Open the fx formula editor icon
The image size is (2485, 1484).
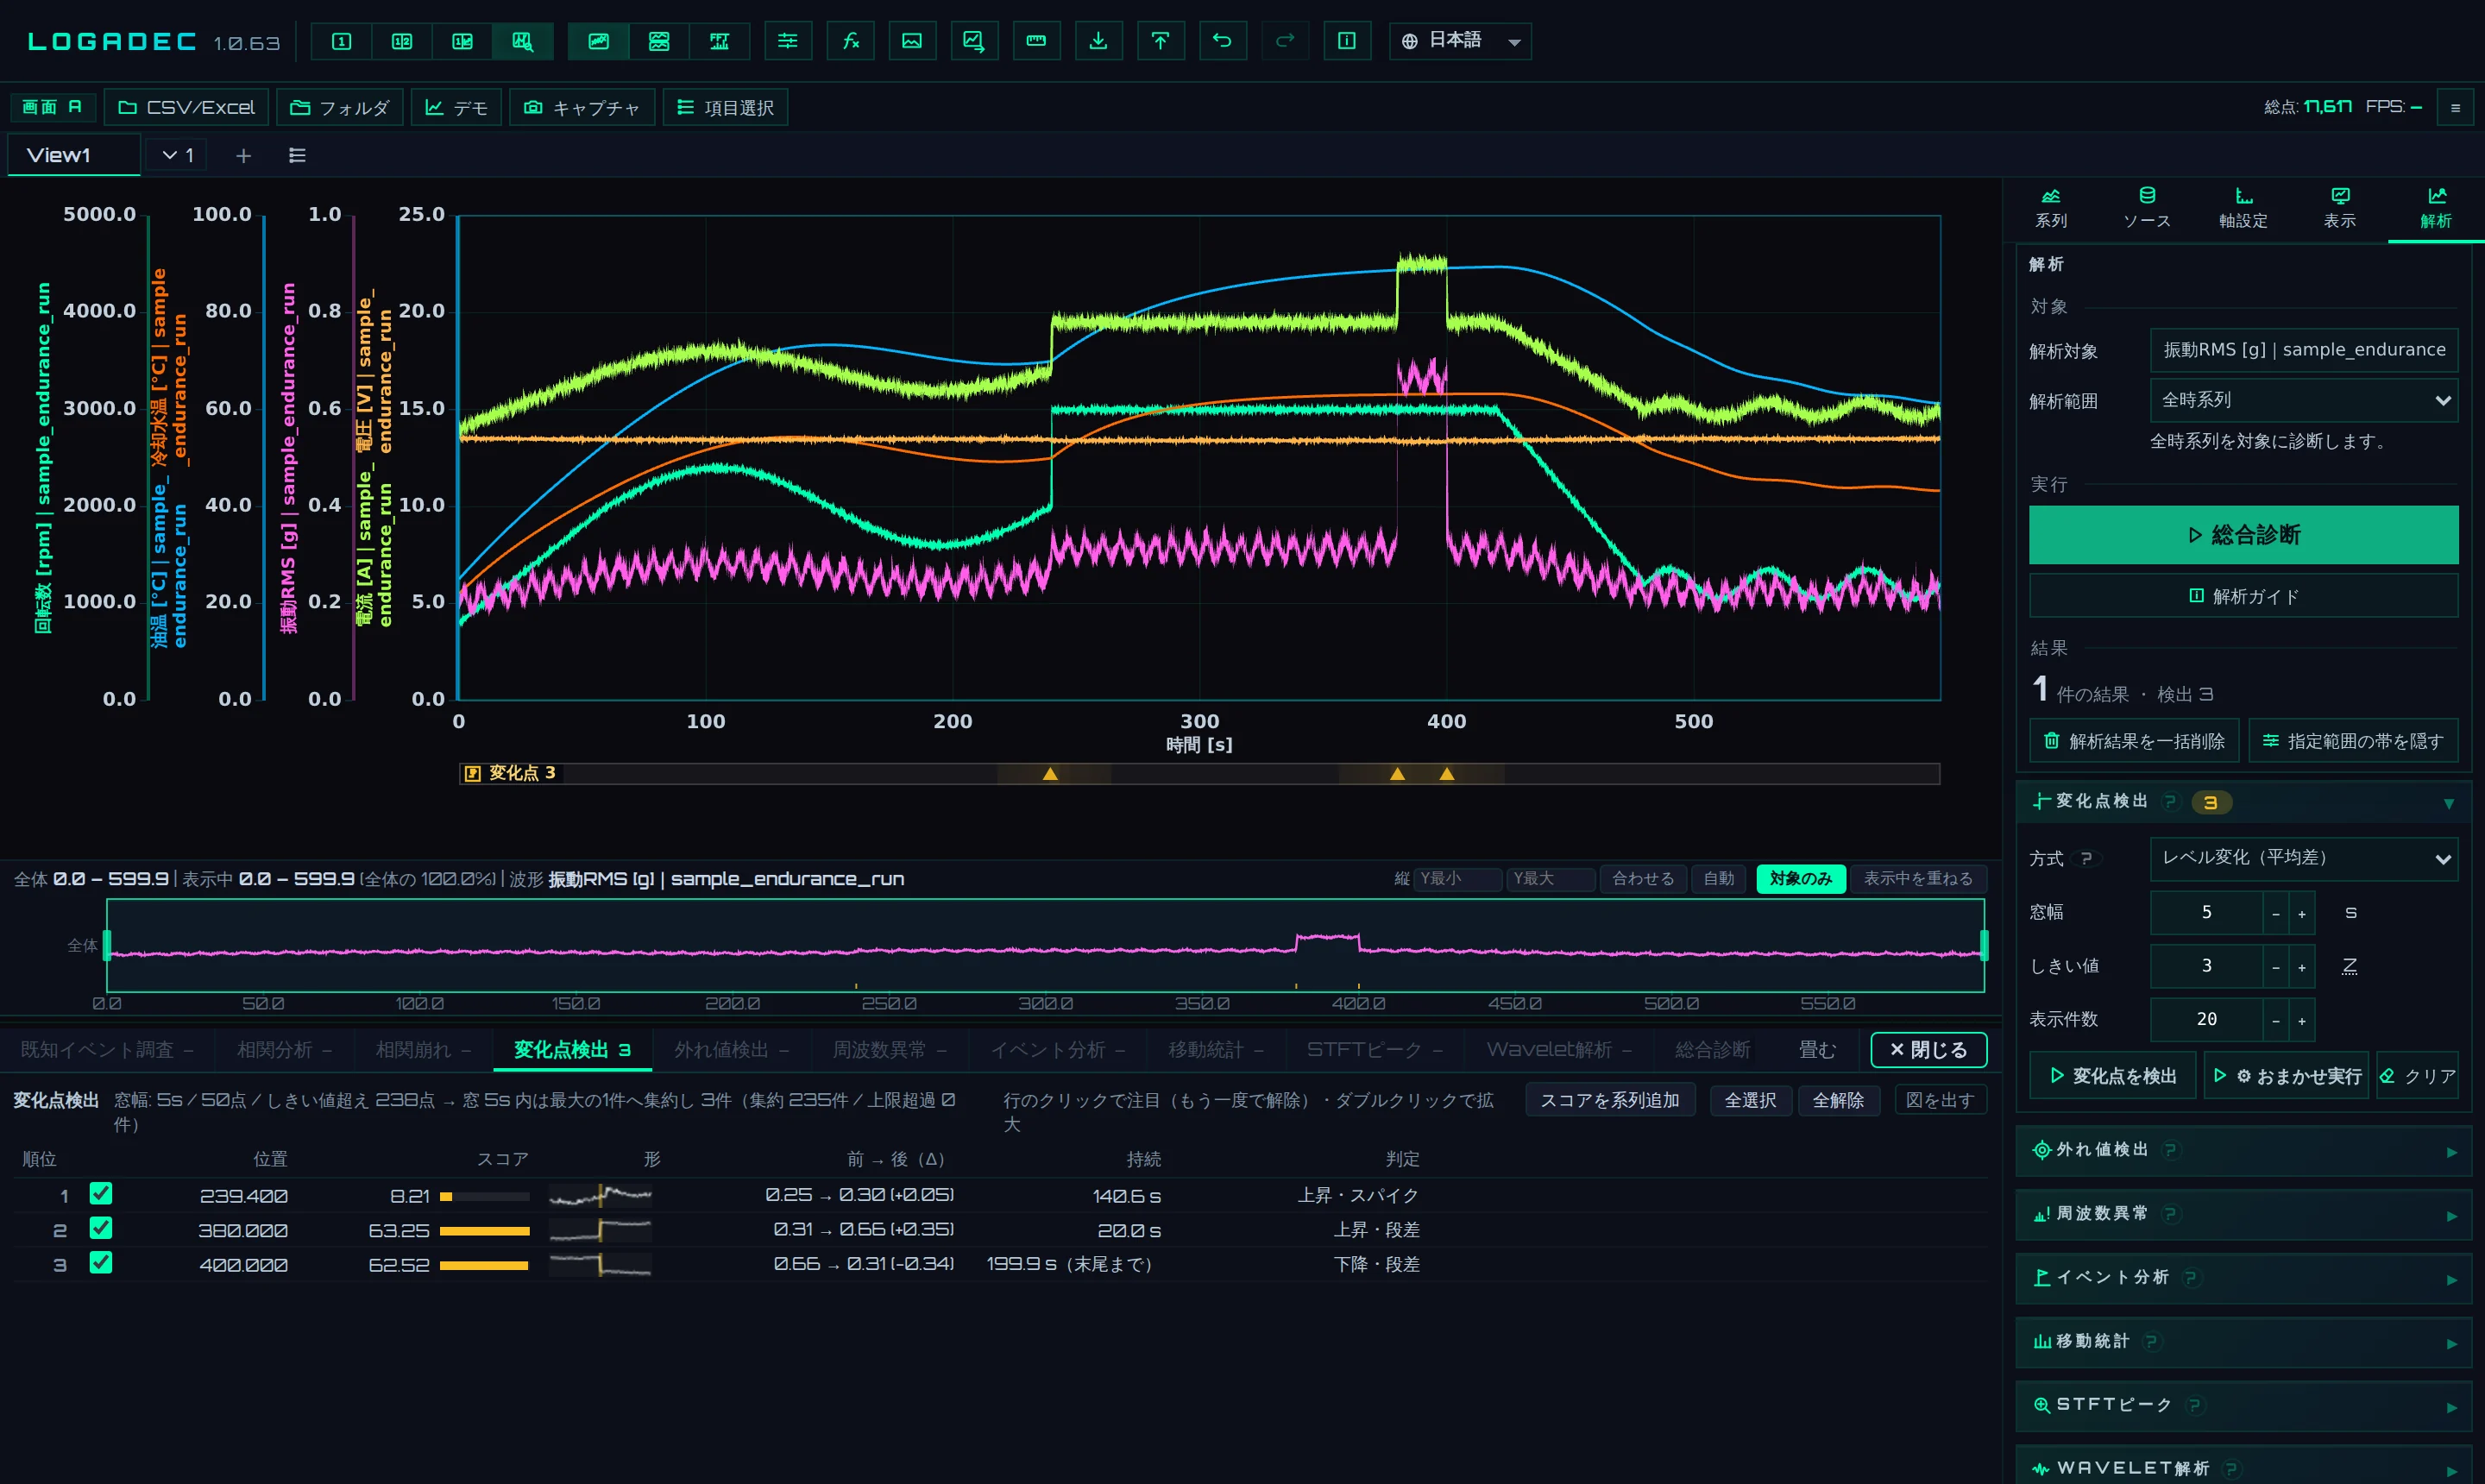(850, 41)
